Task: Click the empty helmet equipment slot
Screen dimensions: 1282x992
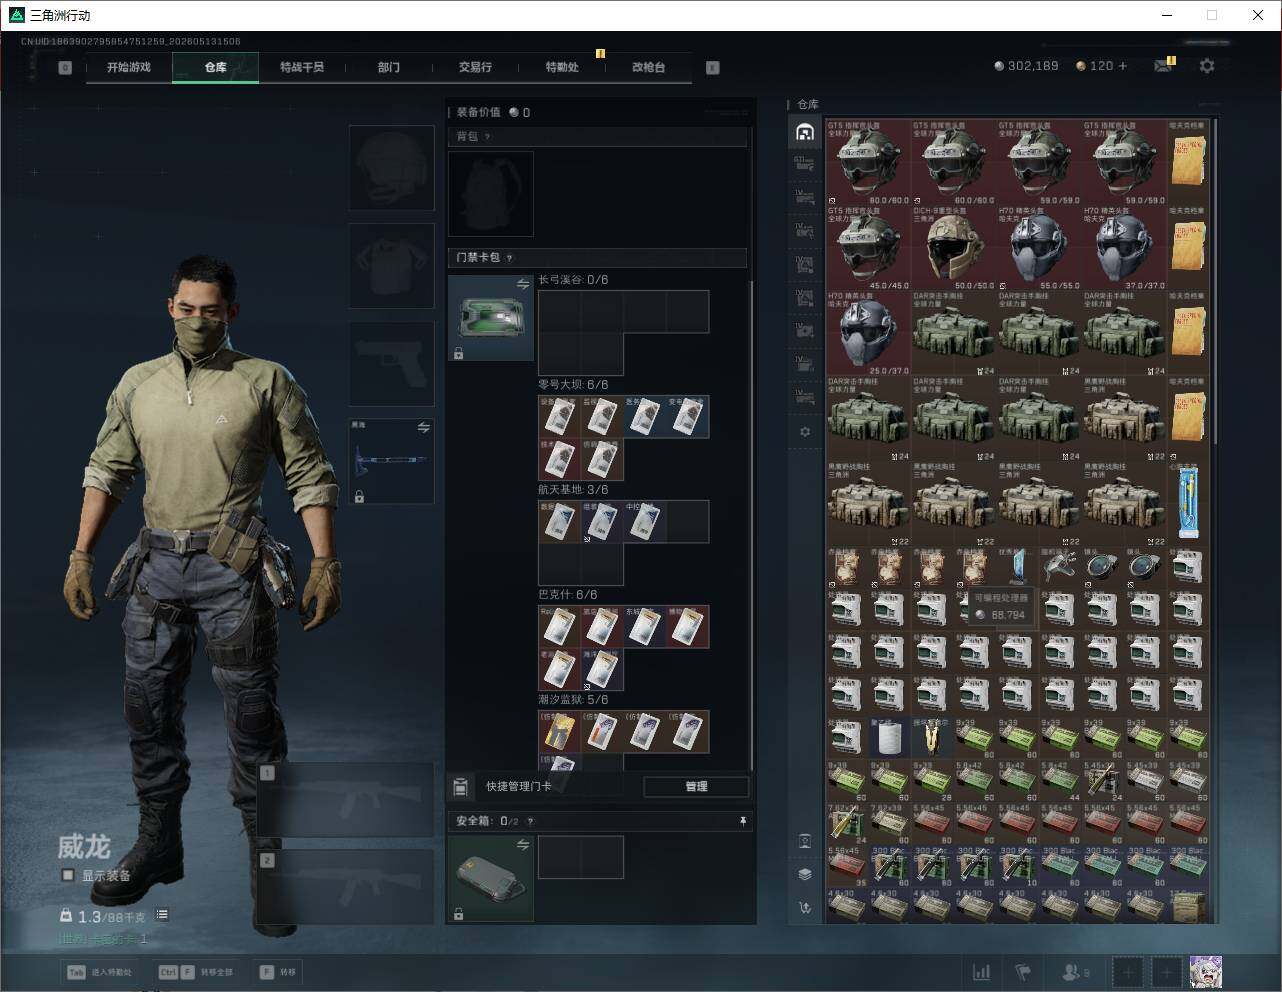Action: 392,168
